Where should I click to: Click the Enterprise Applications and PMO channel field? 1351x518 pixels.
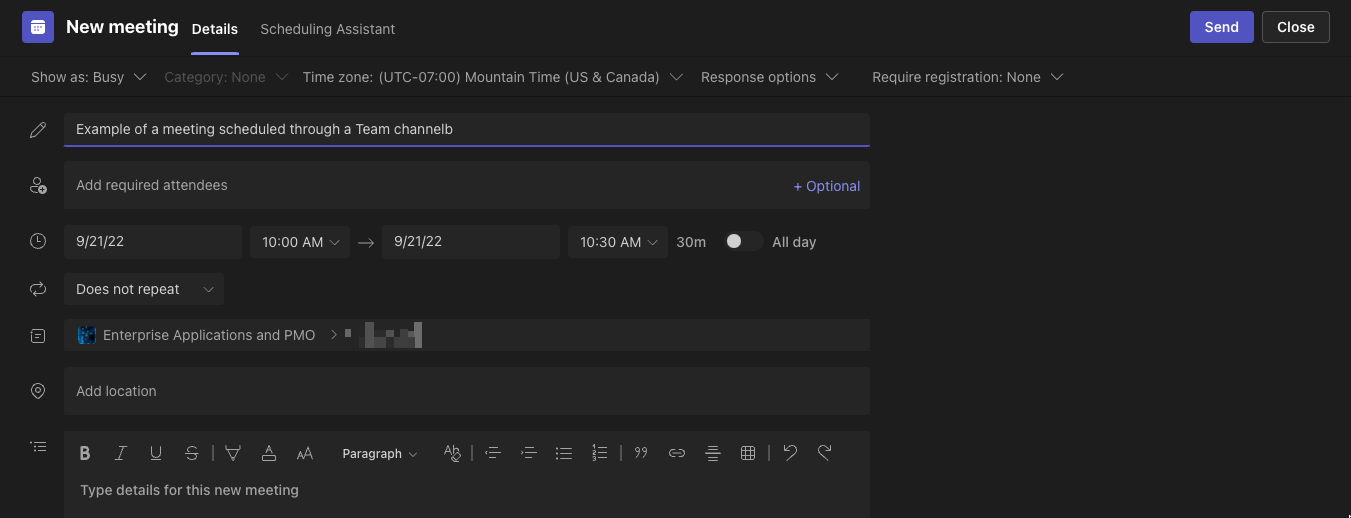pyautogui.click(x=467, y=335)
